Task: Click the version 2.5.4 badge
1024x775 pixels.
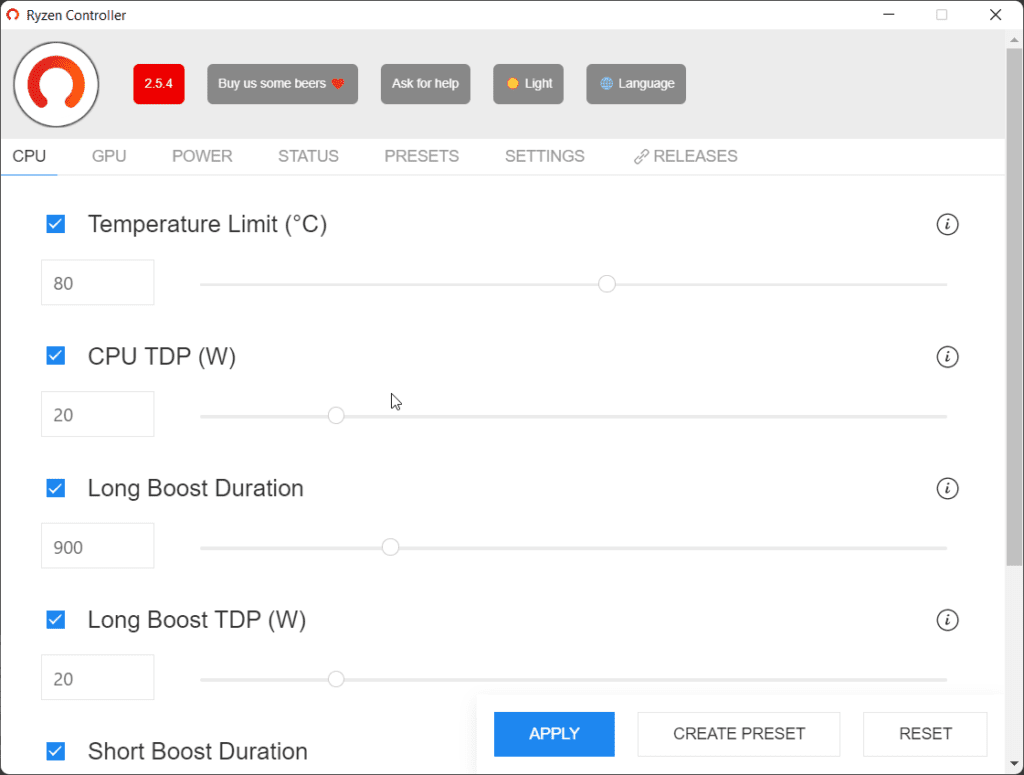Action: point(159,84)
